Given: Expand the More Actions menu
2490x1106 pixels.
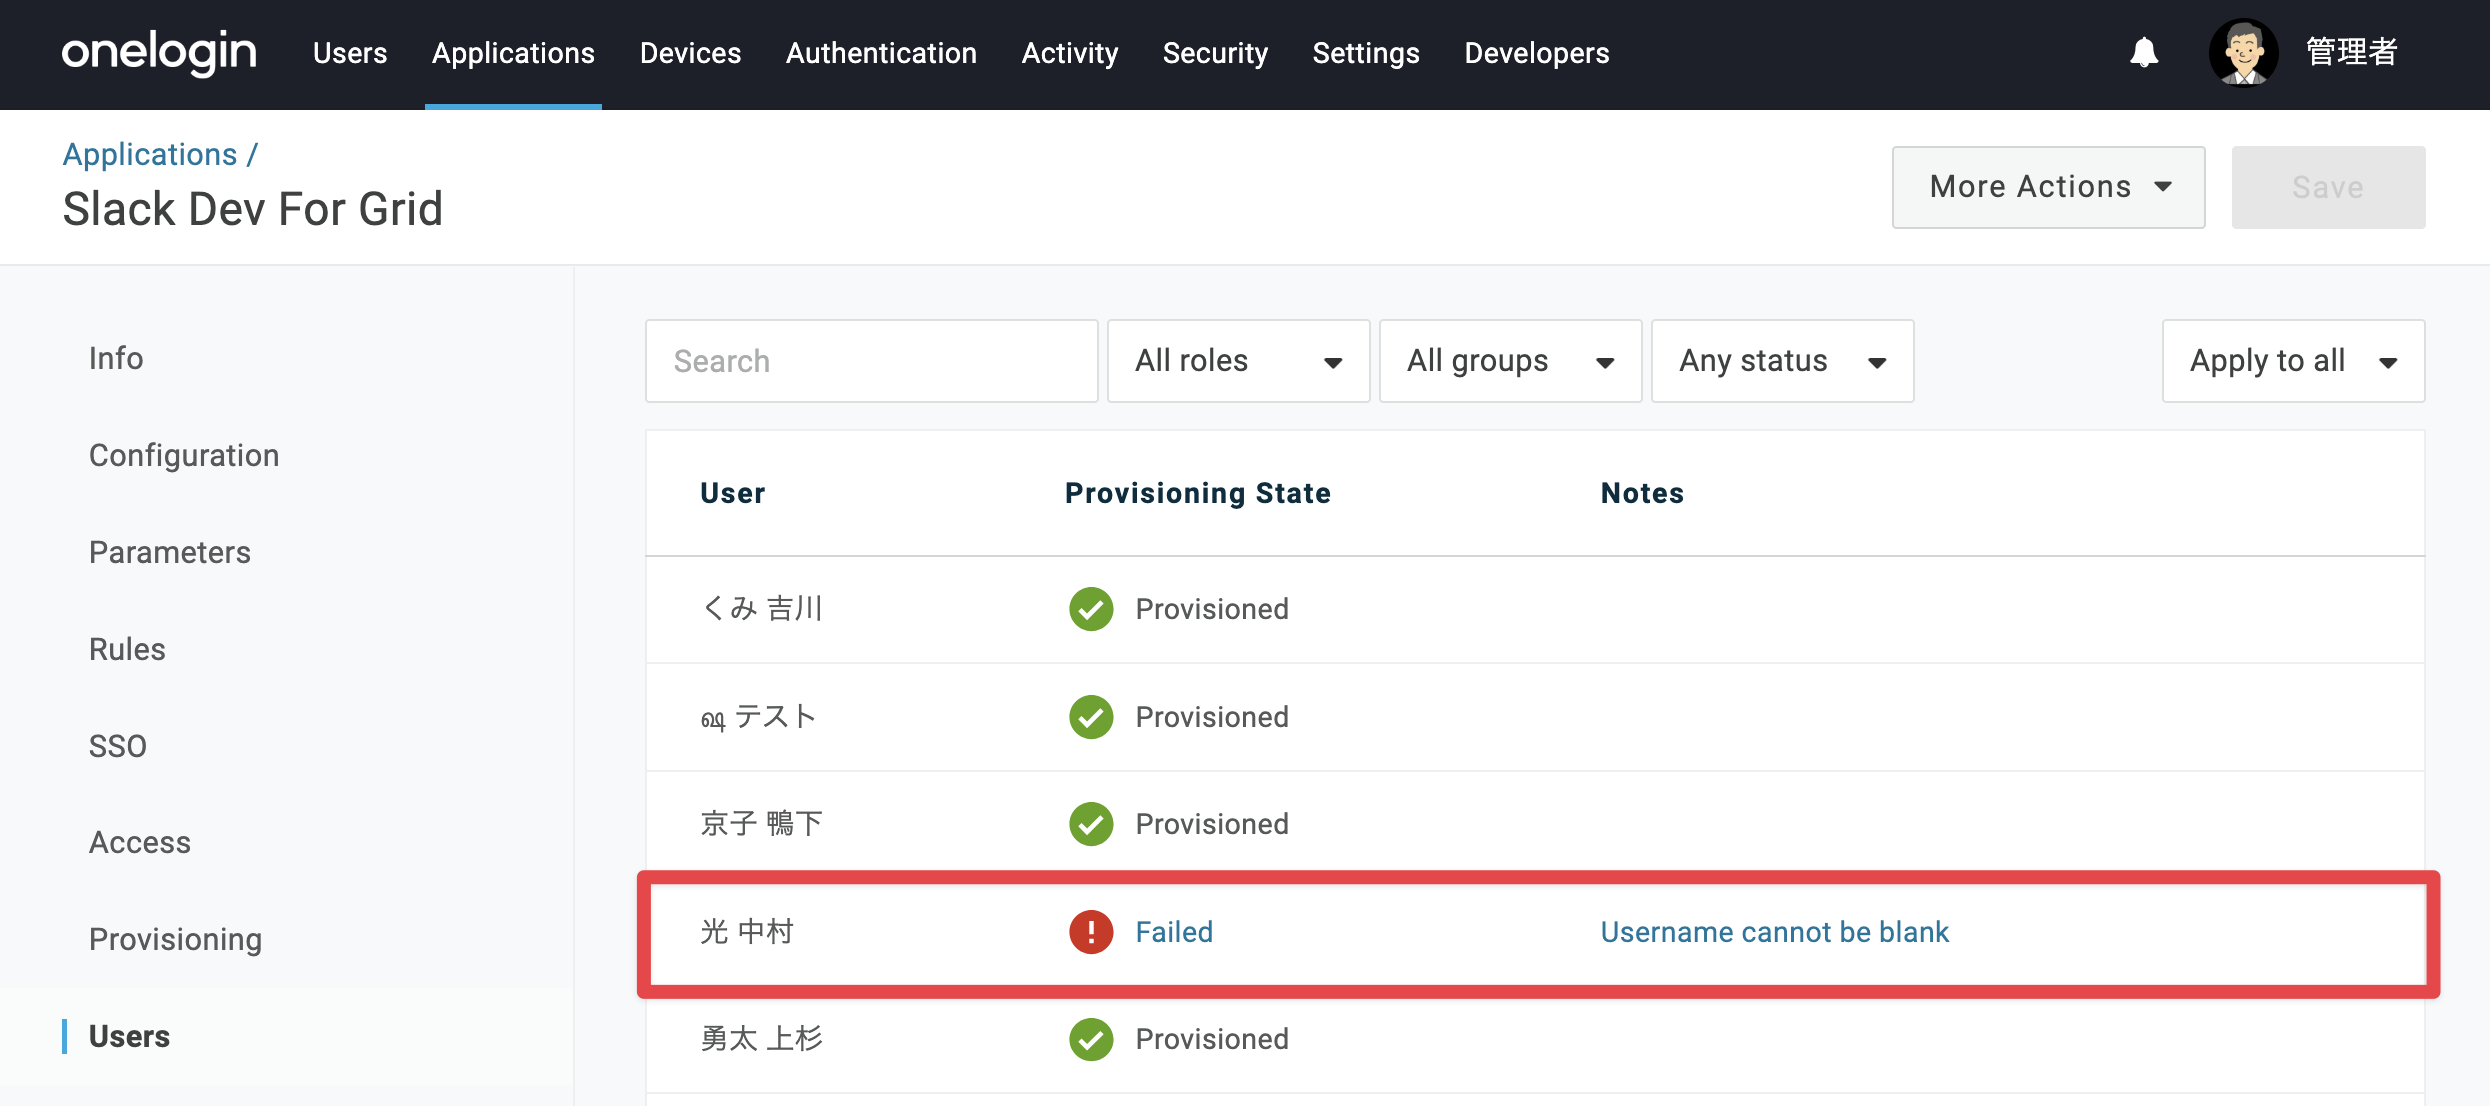Looking at the screenshot, I should point(2048,187).
